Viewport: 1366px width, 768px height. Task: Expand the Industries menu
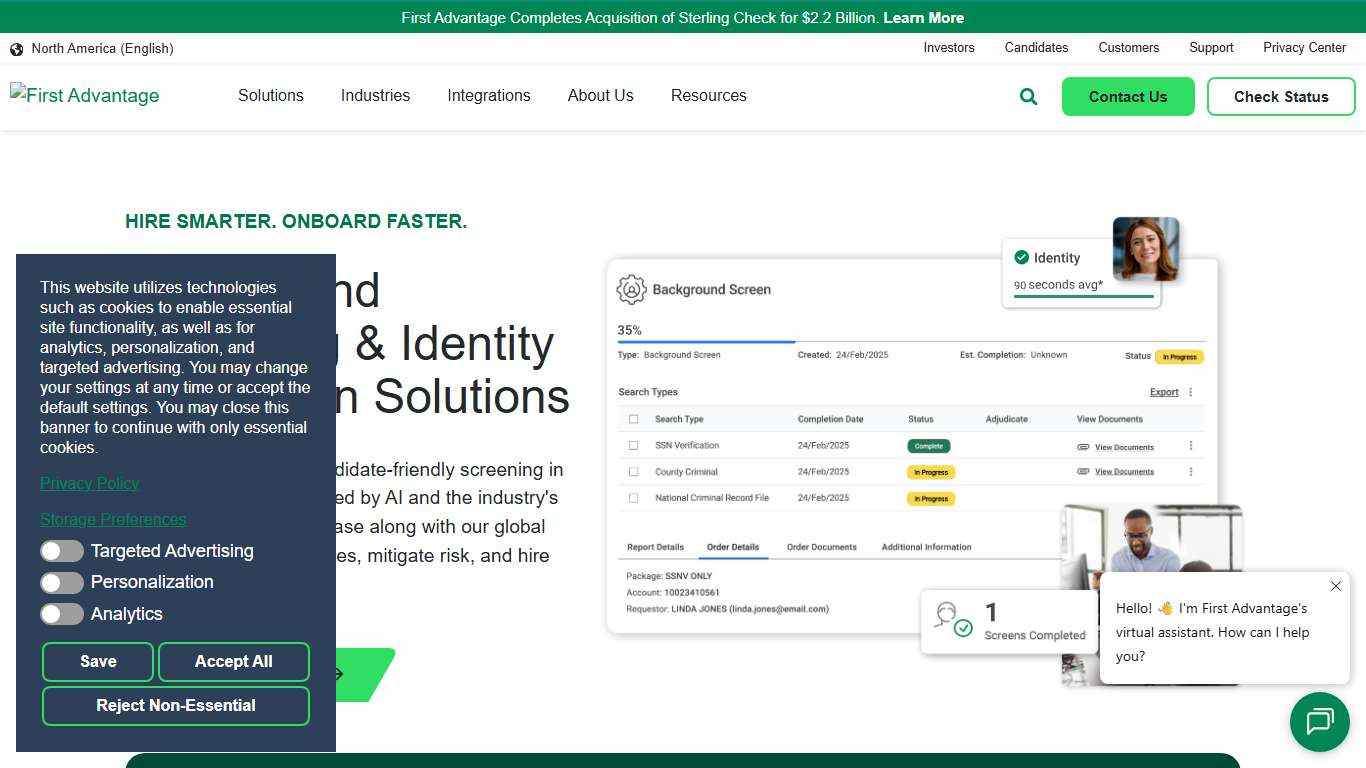tap(375, 96)
